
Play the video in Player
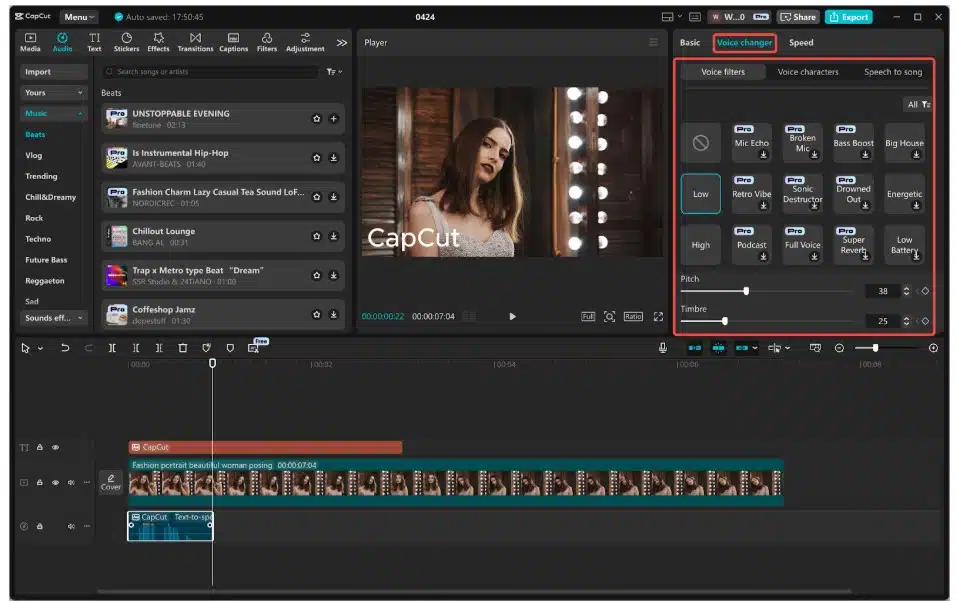pyautogui.click(x=512, y=316)
